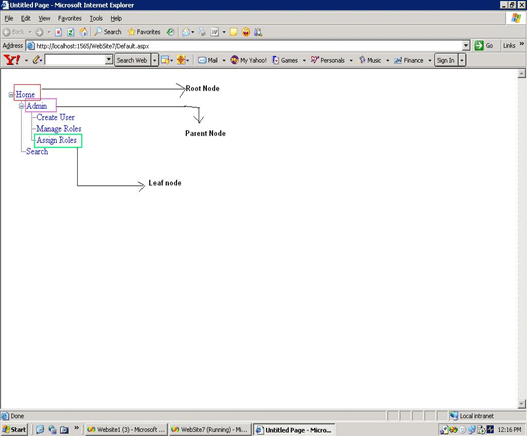Click the Yahoo bookmarks folder icon

pyautogui.click(x=165, y=60)
